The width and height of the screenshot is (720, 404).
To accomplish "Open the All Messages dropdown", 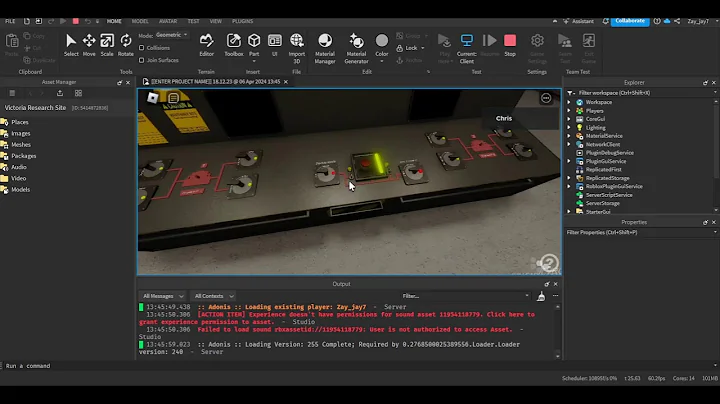I will tap(163, 296).
